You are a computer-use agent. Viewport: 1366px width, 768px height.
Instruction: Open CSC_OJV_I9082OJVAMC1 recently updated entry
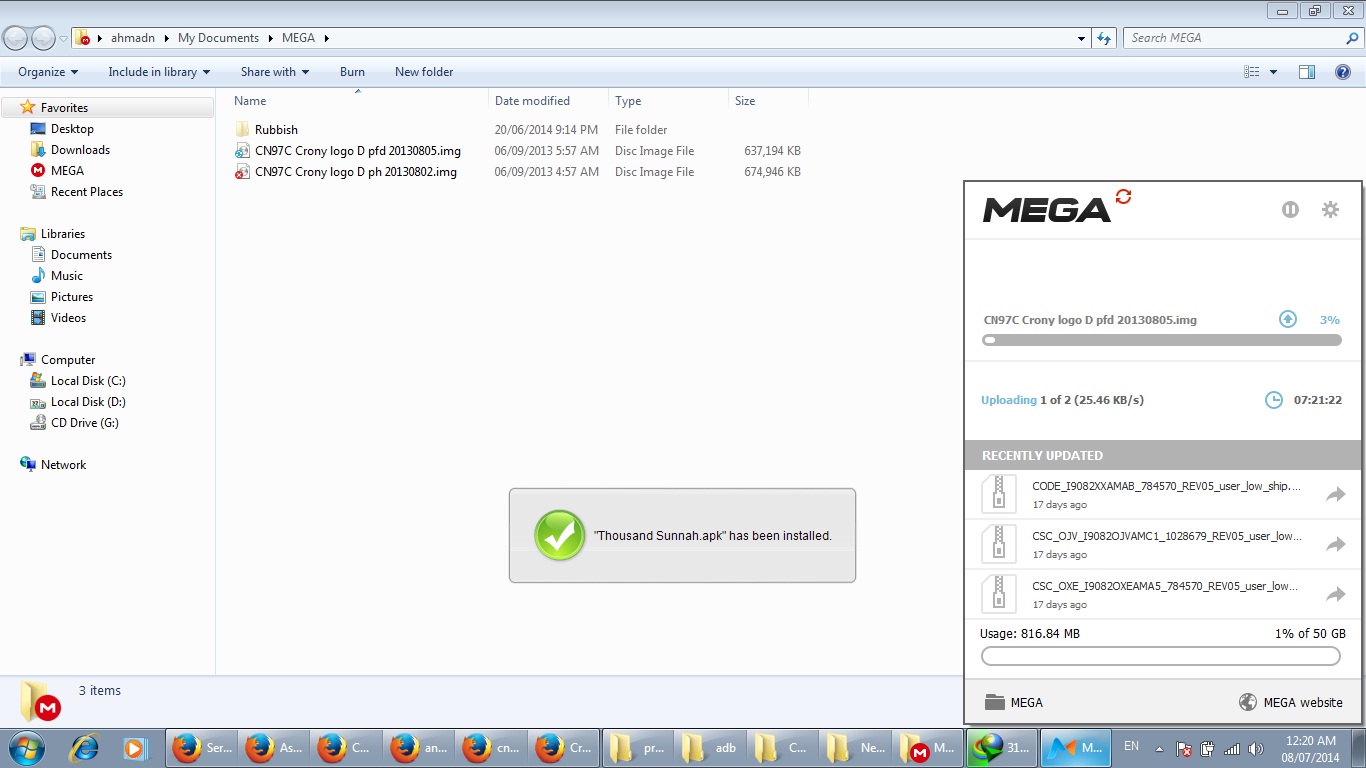[x=1163, y=544]
